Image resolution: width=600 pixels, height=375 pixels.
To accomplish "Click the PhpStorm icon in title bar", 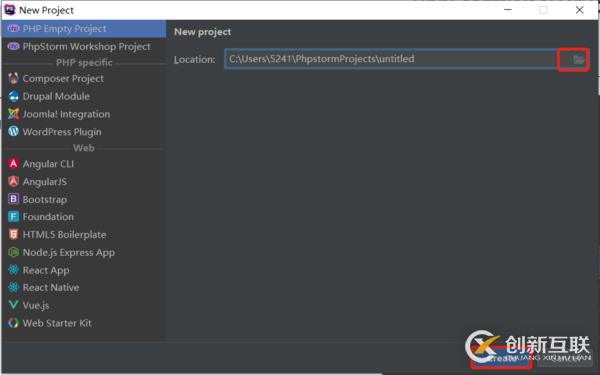I will 10,10.
